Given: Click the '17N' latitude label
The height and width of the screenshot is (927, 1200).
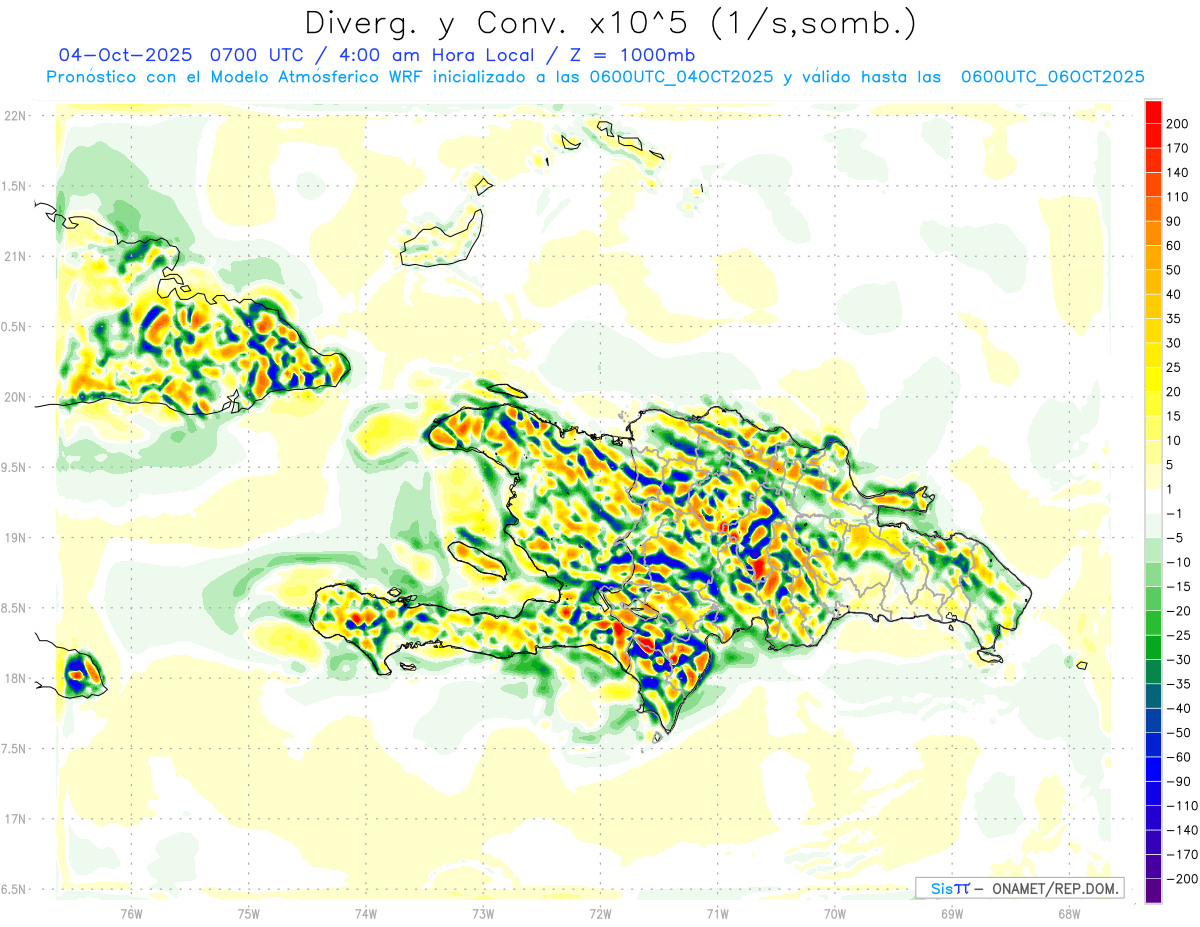Looking at the screenshot, I should (x=14, y=818).
